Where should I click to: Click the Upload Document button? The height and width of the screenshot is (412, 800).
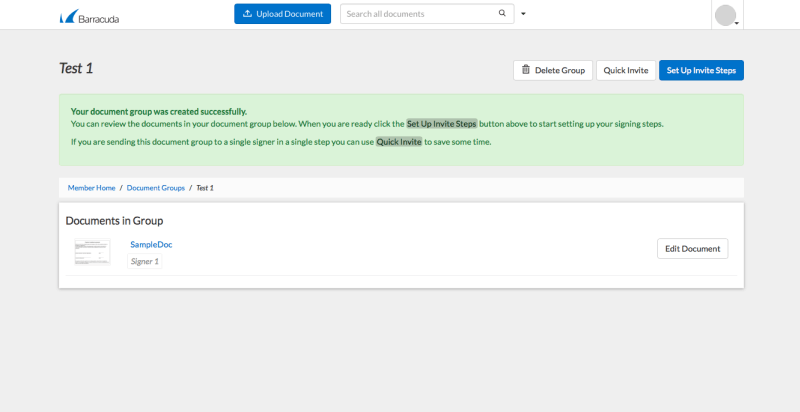point(282,14)
